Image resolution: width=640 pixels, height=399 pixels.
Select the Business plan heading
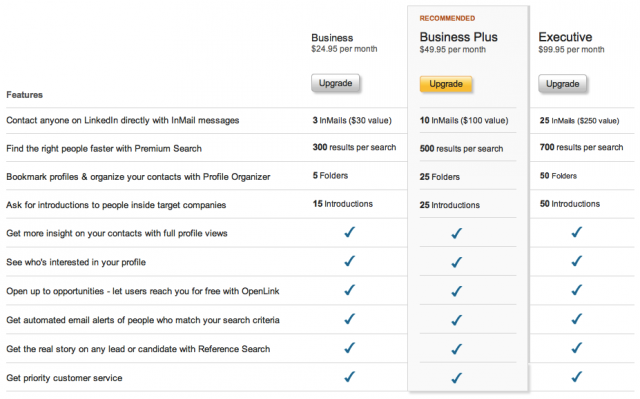[332, 38]
